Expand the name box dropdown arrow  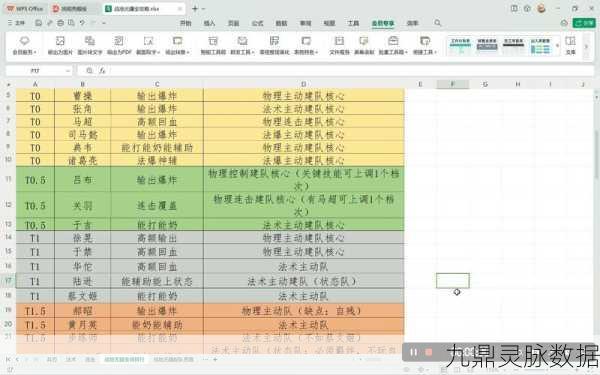(x=67, y=71)
